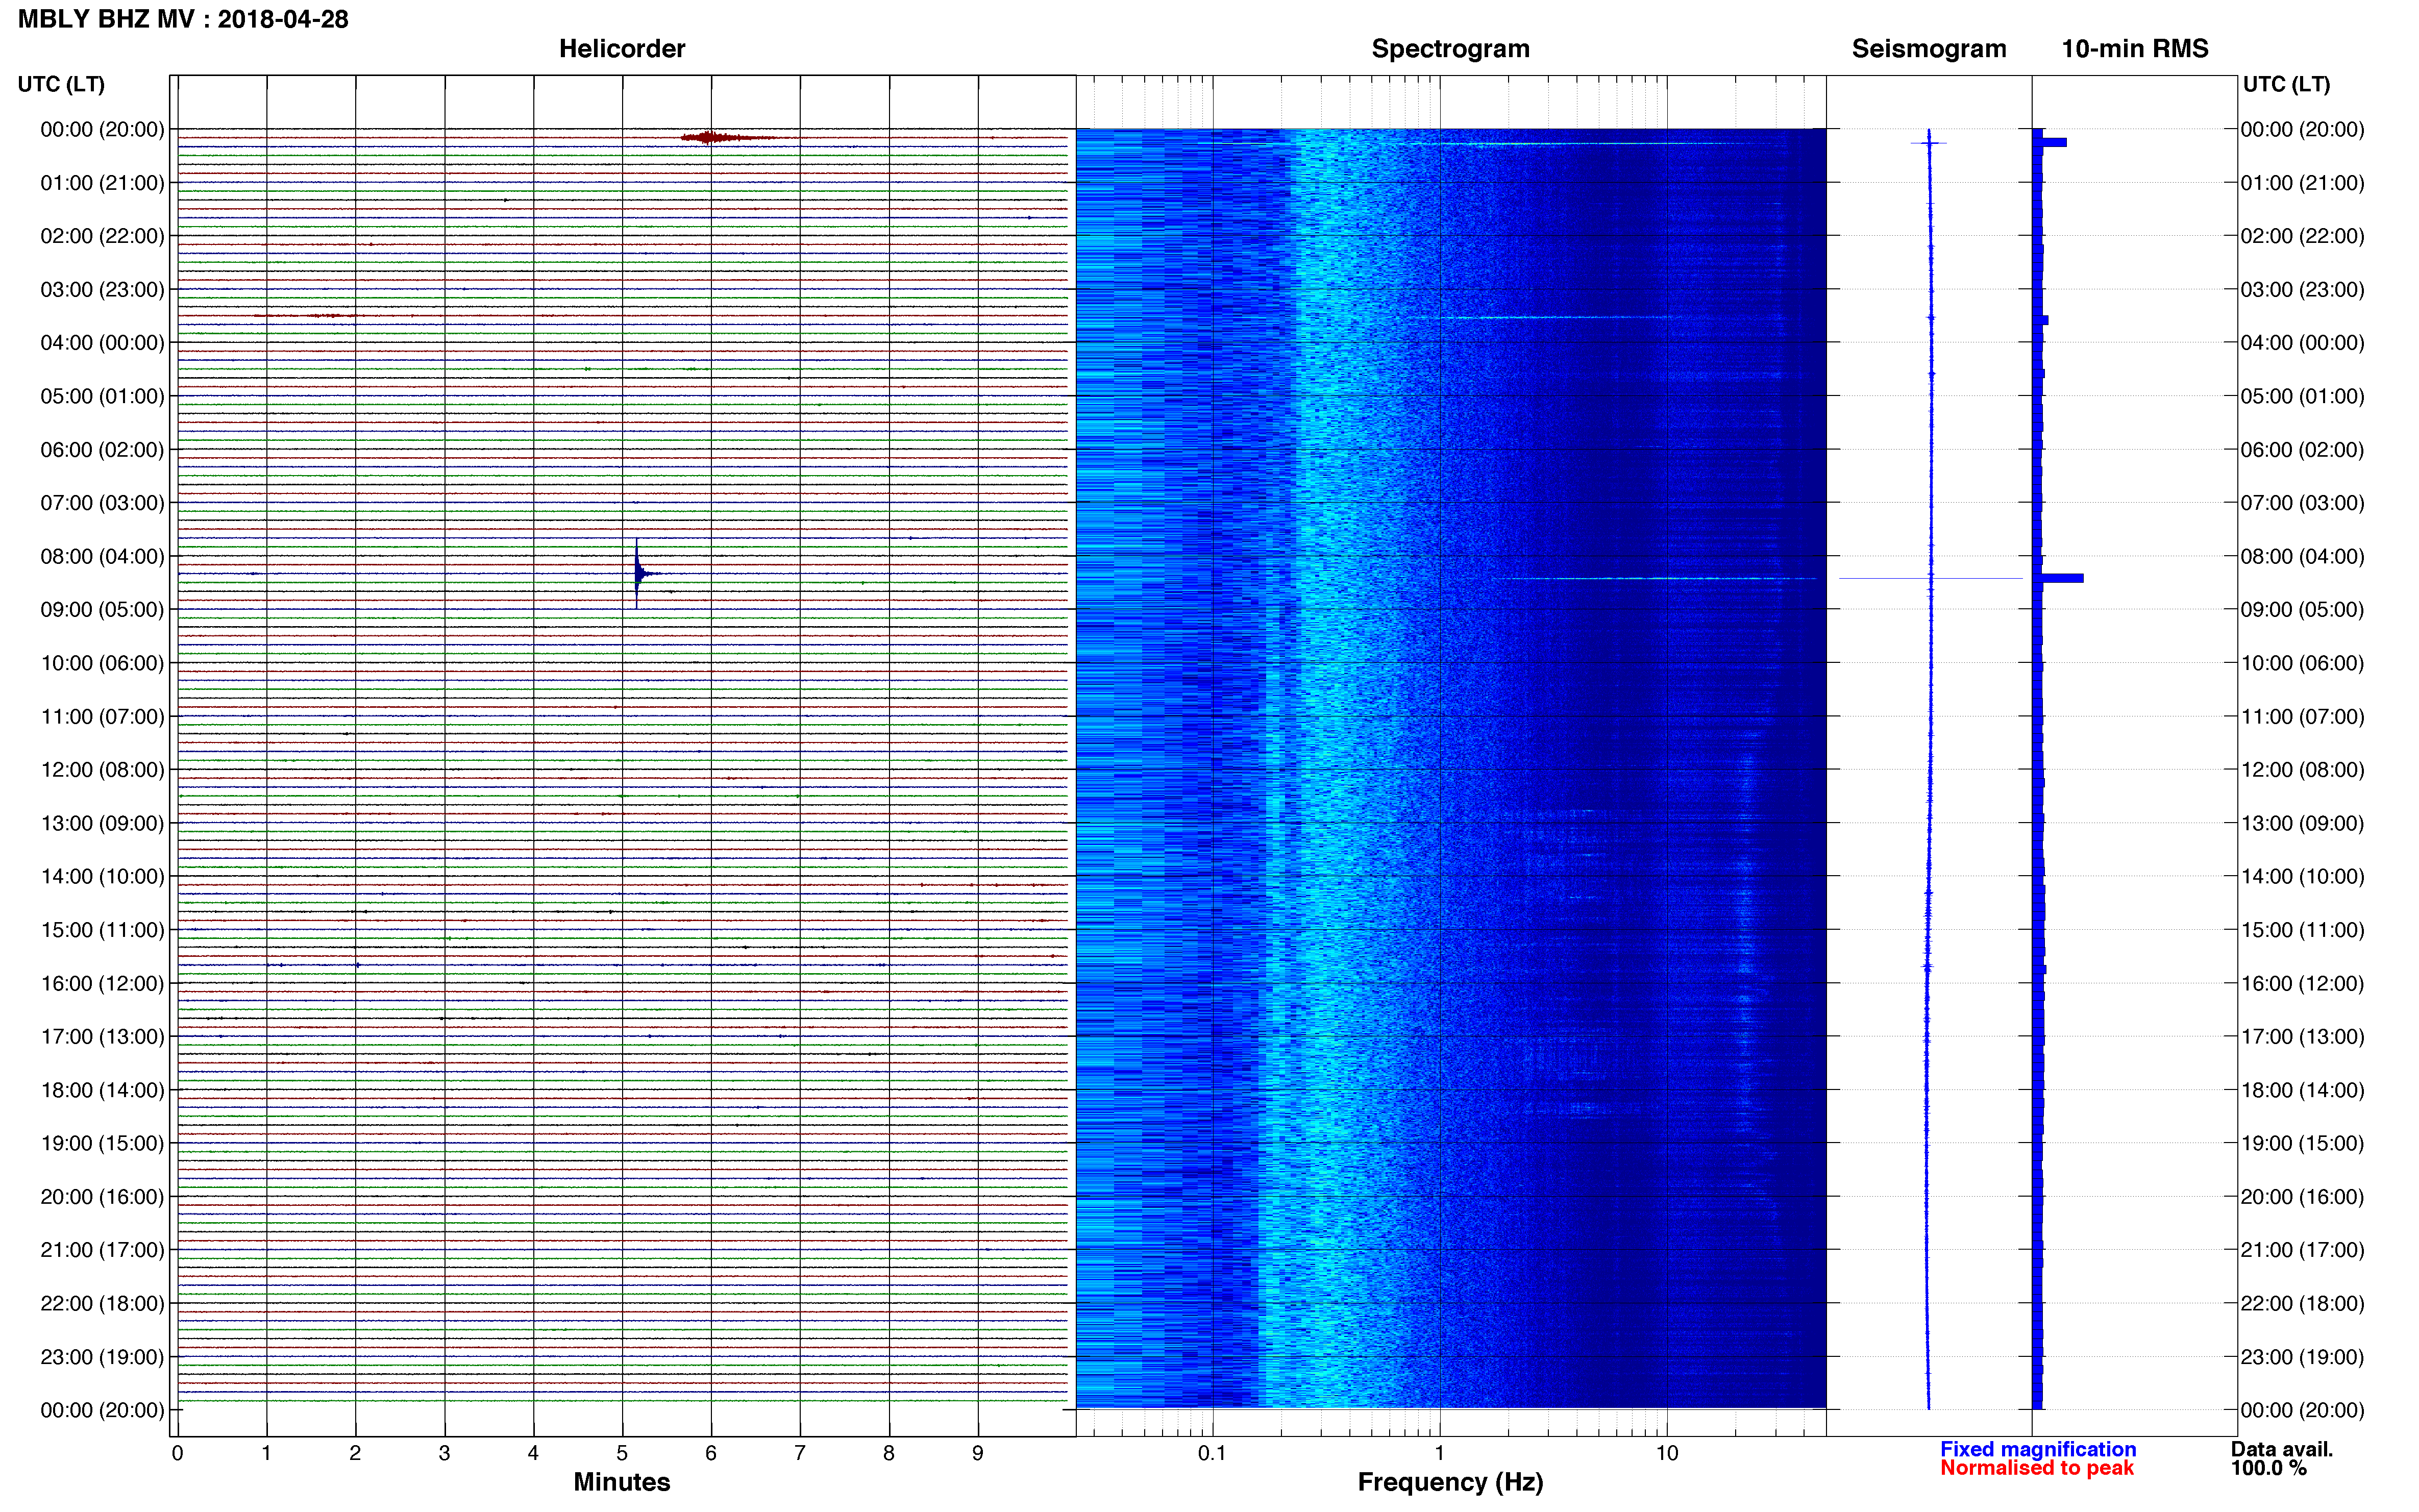The width and height of the screenshot is (2419, 1512).
Task: Click the 'Data avail.' label
Action: click(x=2282, y=1449)
